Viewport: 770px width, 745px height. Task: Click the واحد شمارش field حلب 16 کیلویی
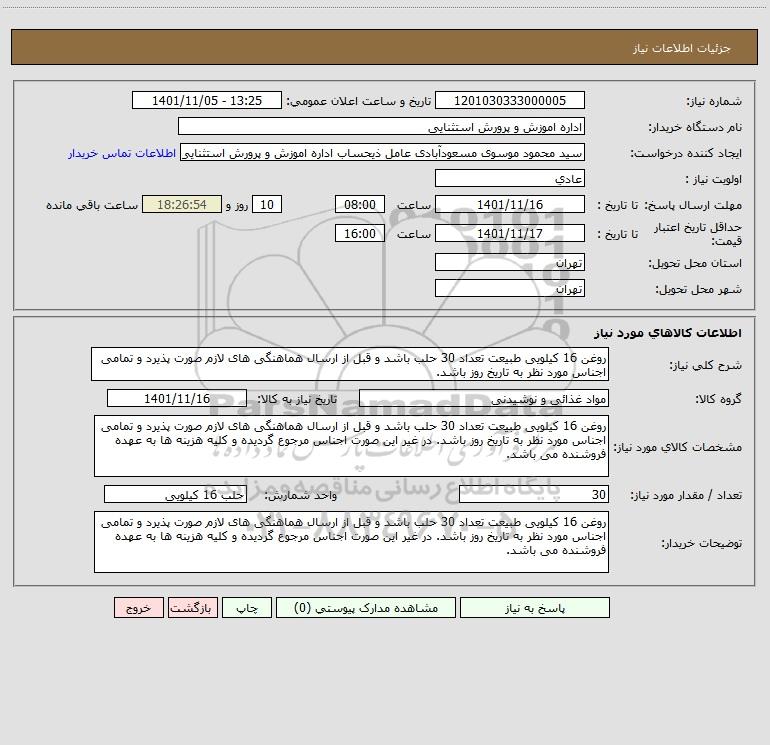coord(175,494)
